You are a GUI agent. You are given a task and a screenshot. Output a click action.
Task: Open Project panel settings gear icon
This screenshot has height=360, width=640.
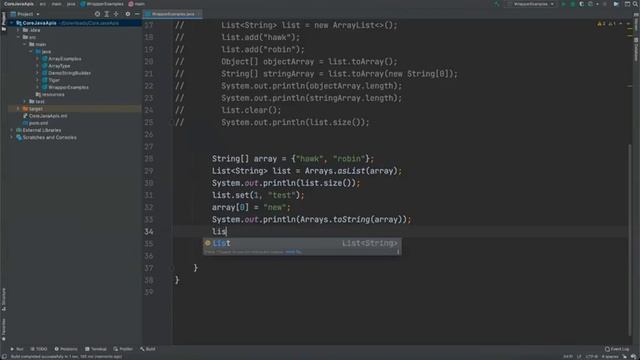(x=127, y=14)
